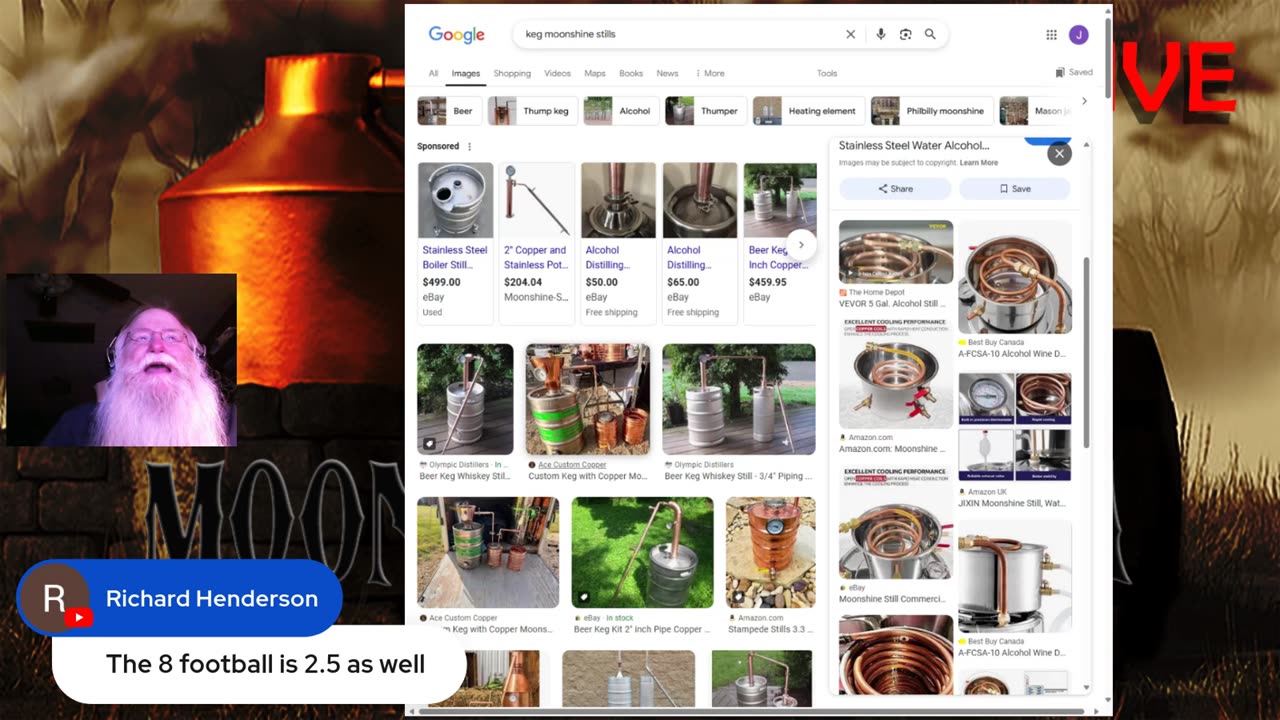Filter images by Thumper chip

click(x=705, y=111)
